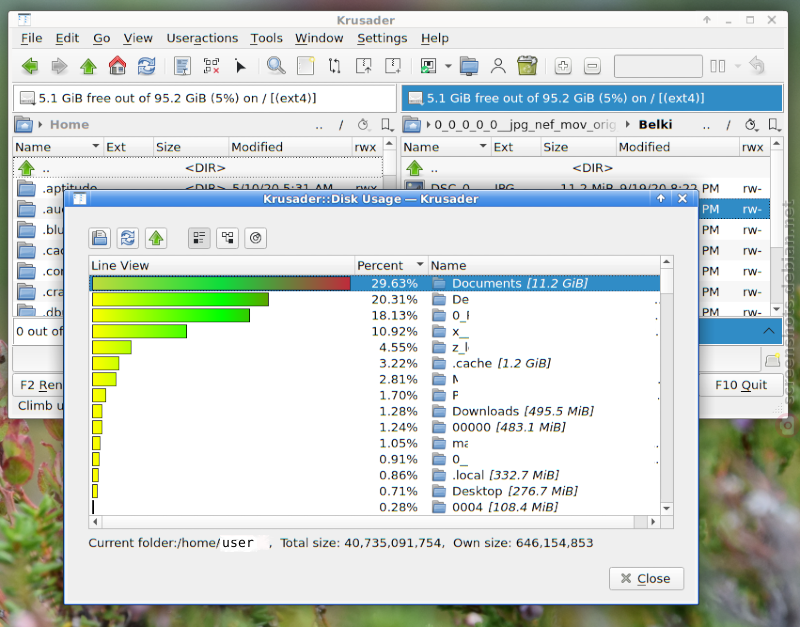
Task: Click the root slash button in left panel
Action: (x=341, y=124)
